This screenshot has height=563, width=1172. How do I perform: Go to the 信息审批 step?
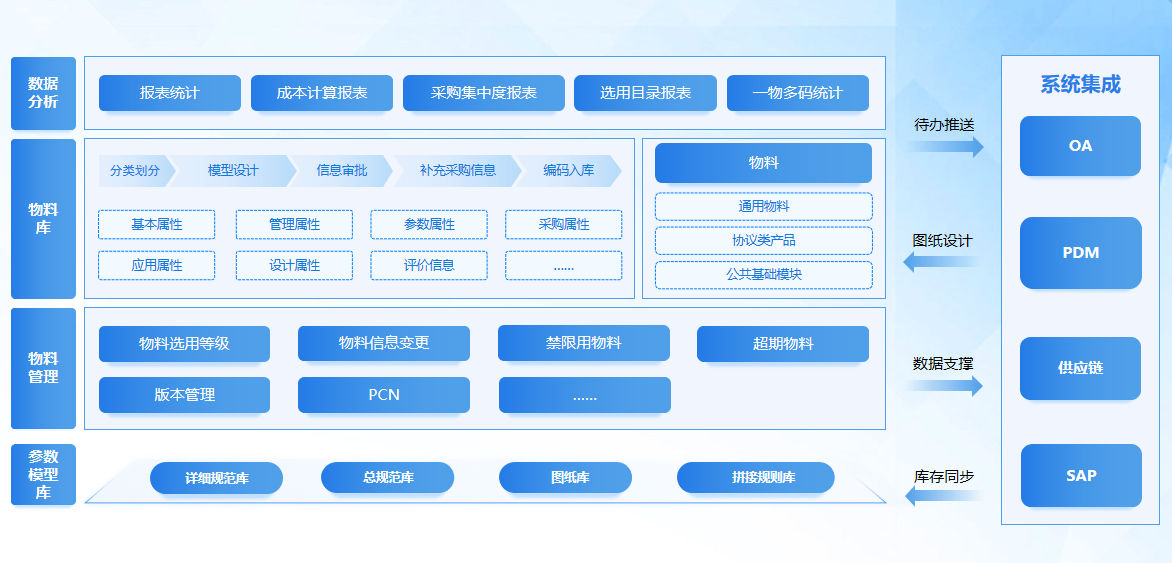coord(341,171)
